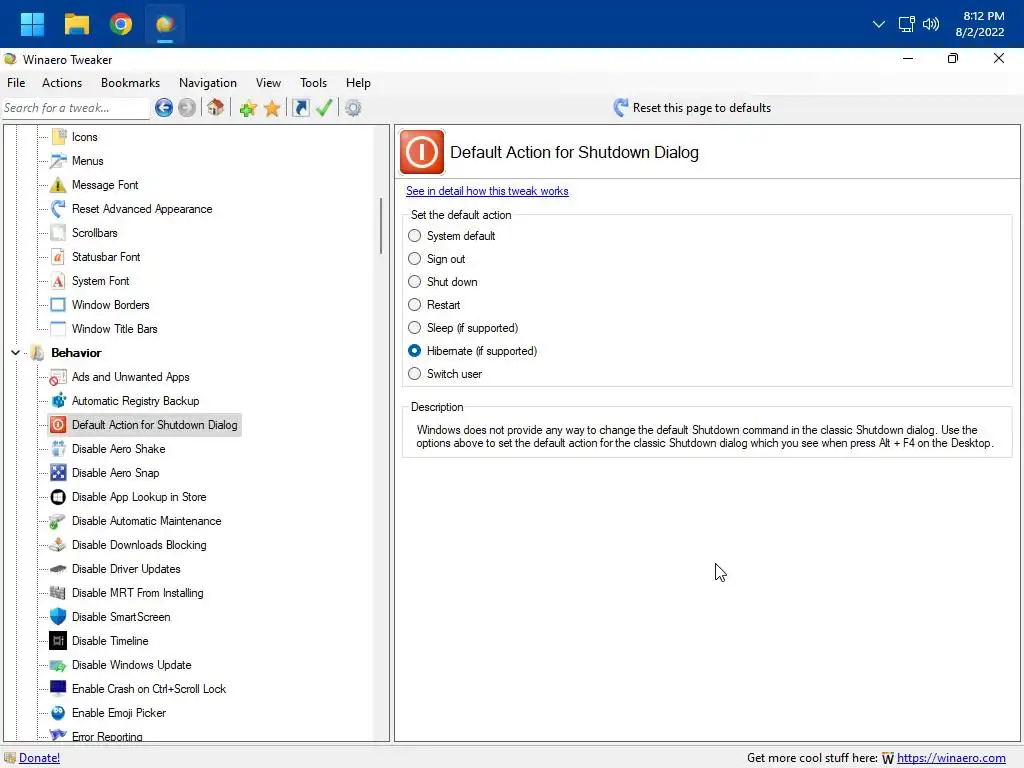Launch Chrome from the taskbar

[x=120, y=24]
